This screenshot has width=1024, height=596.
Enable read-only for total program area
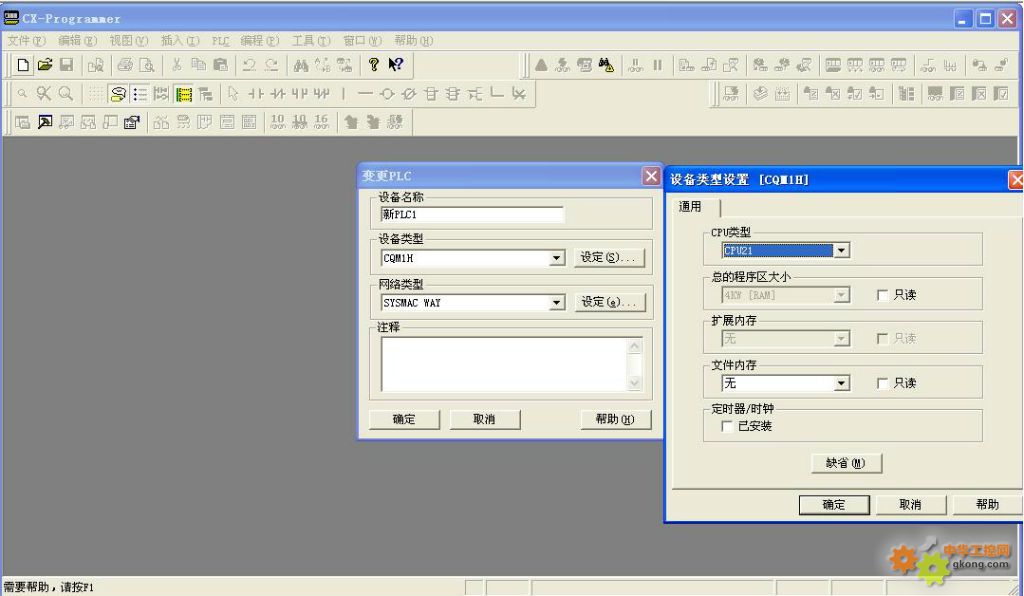click(882, 295)
